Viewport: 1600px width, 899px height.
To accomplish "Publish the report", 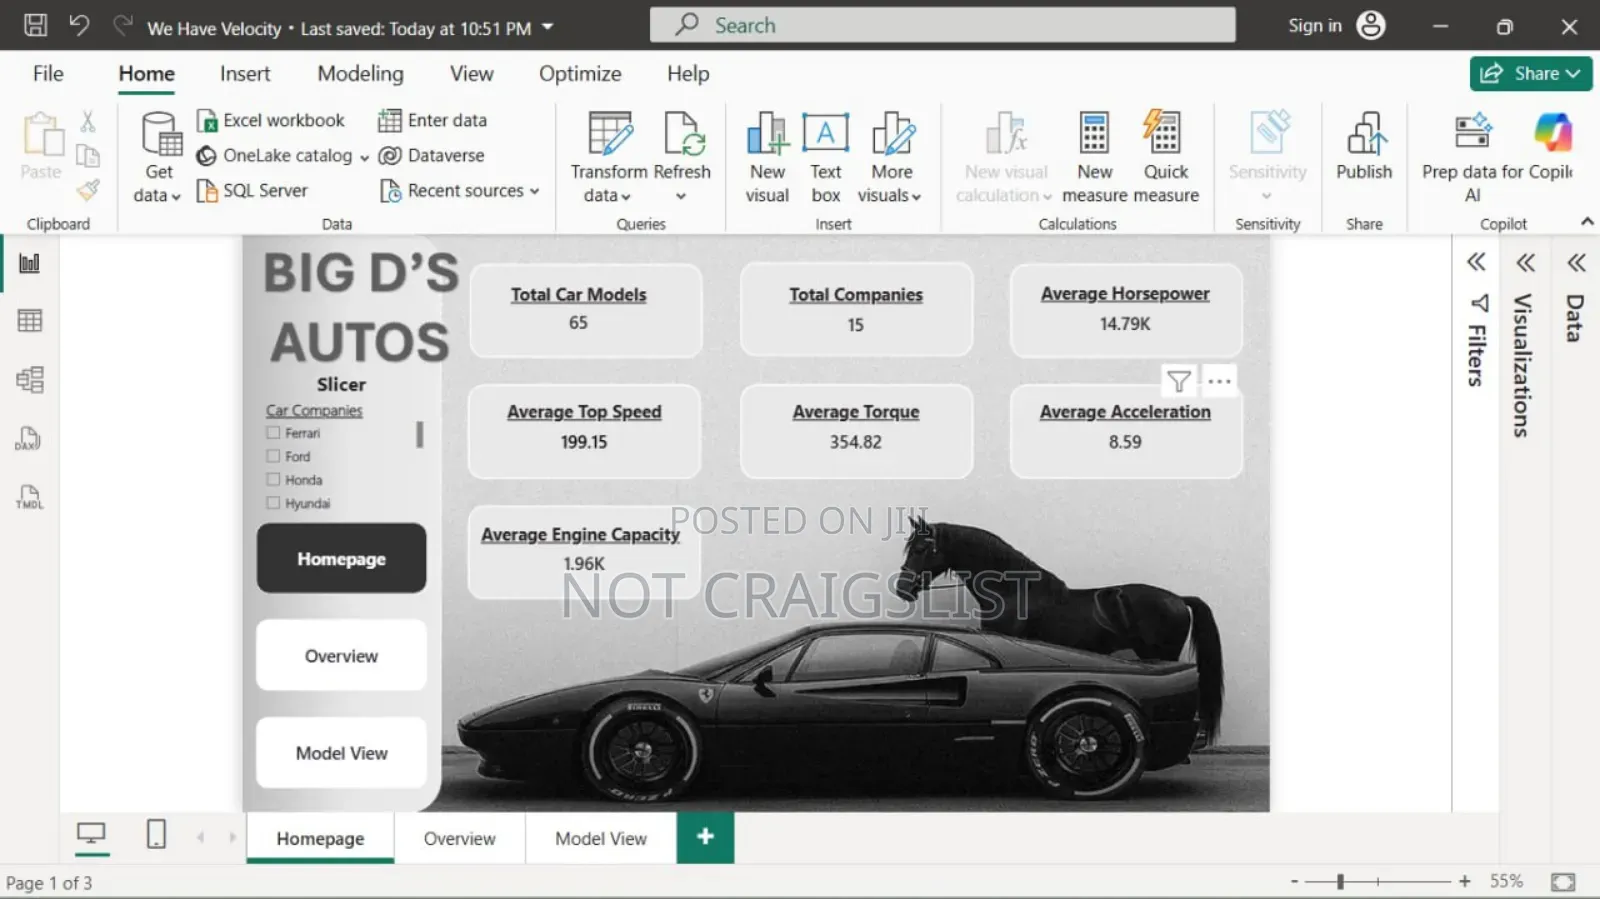I will point(1364,146).
